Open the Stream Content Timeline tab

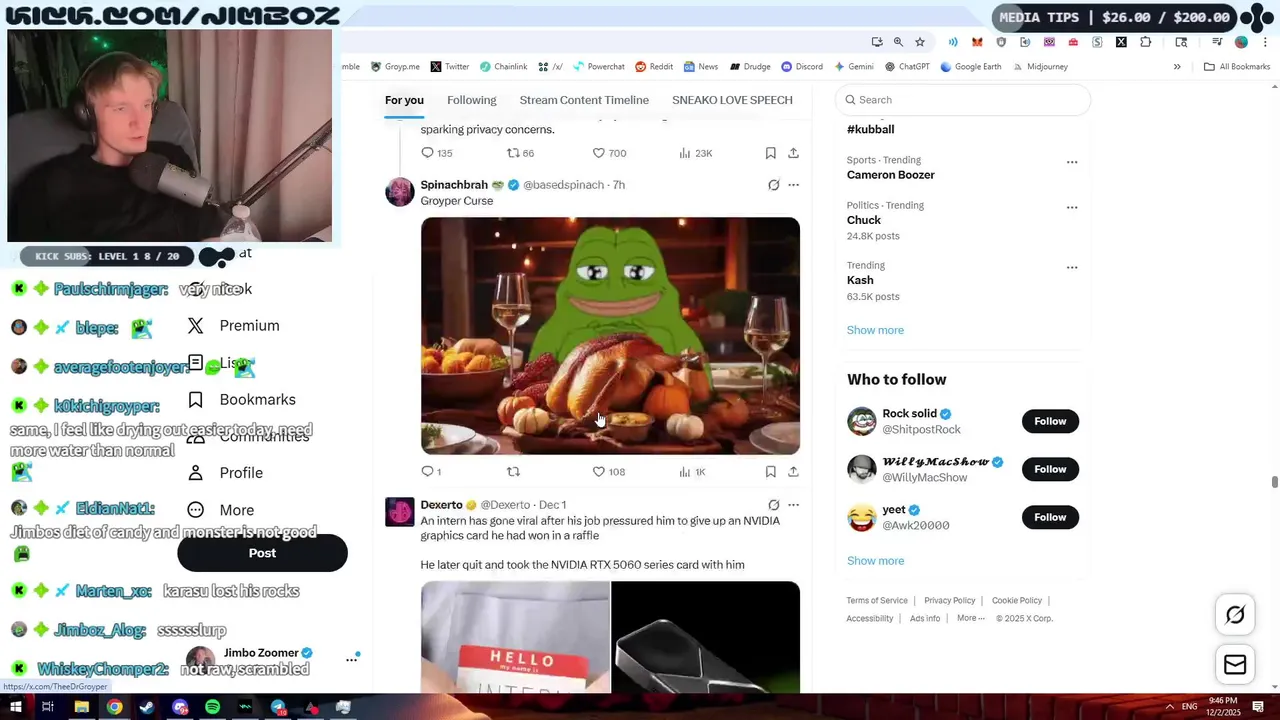click(x=584, y=100)
